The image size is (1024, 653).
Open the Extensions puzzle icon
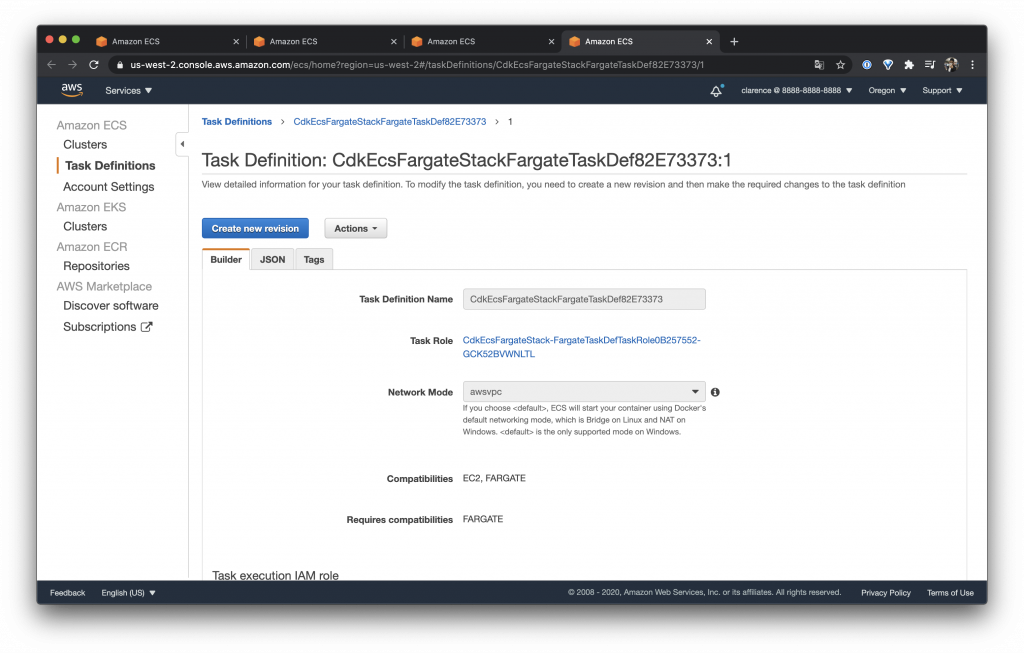click(x=909, y=65)
